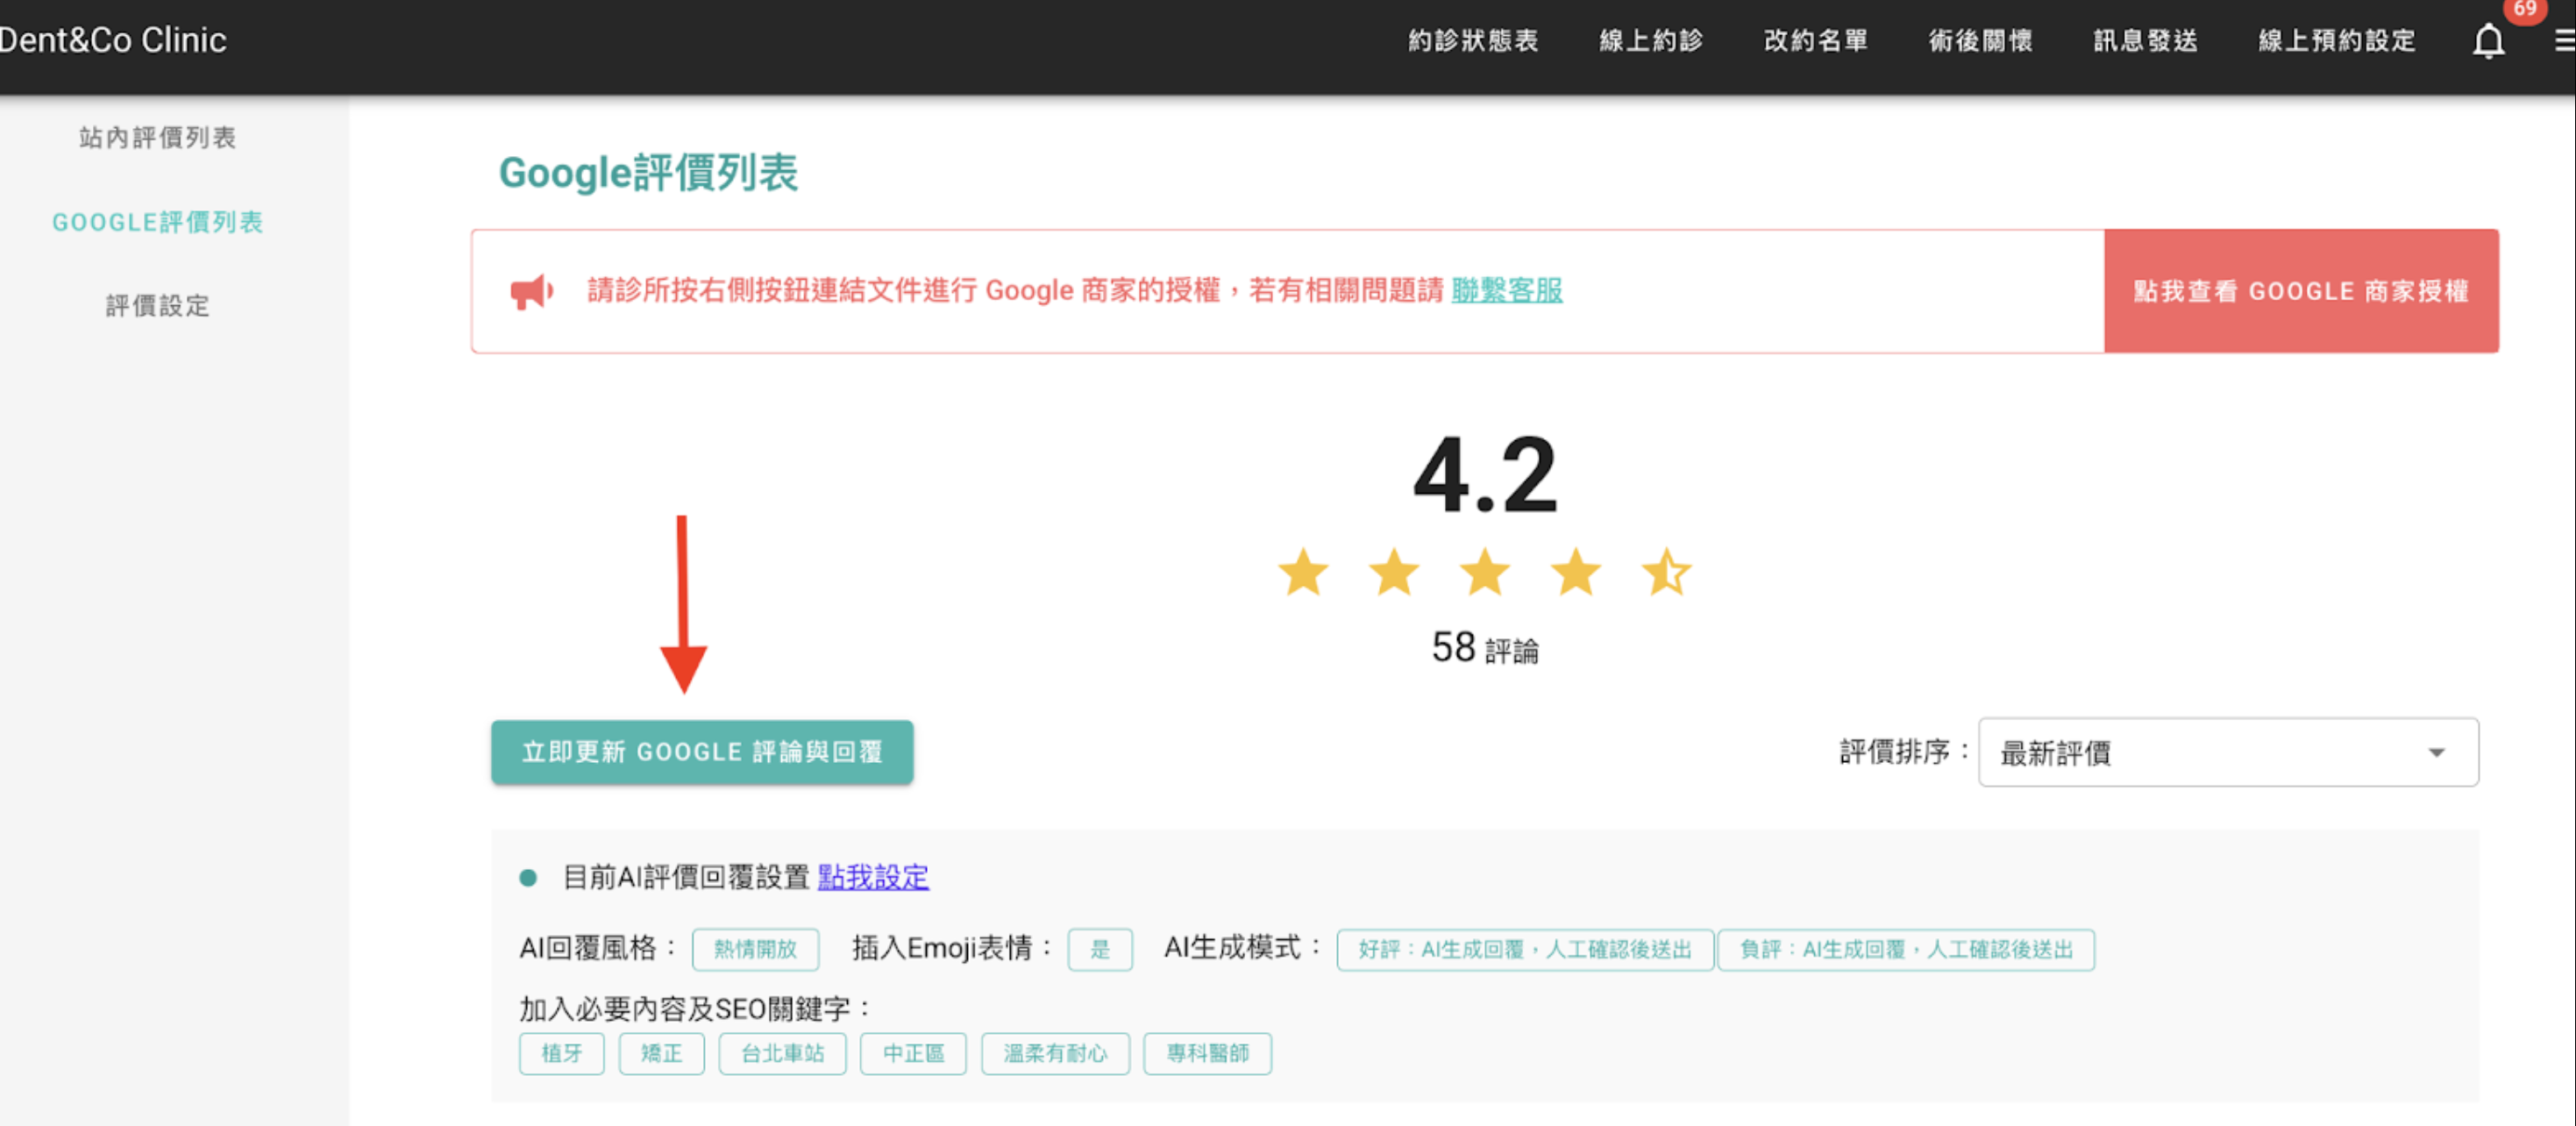Open the 聯繫客服 support link

coord(1507,291)
